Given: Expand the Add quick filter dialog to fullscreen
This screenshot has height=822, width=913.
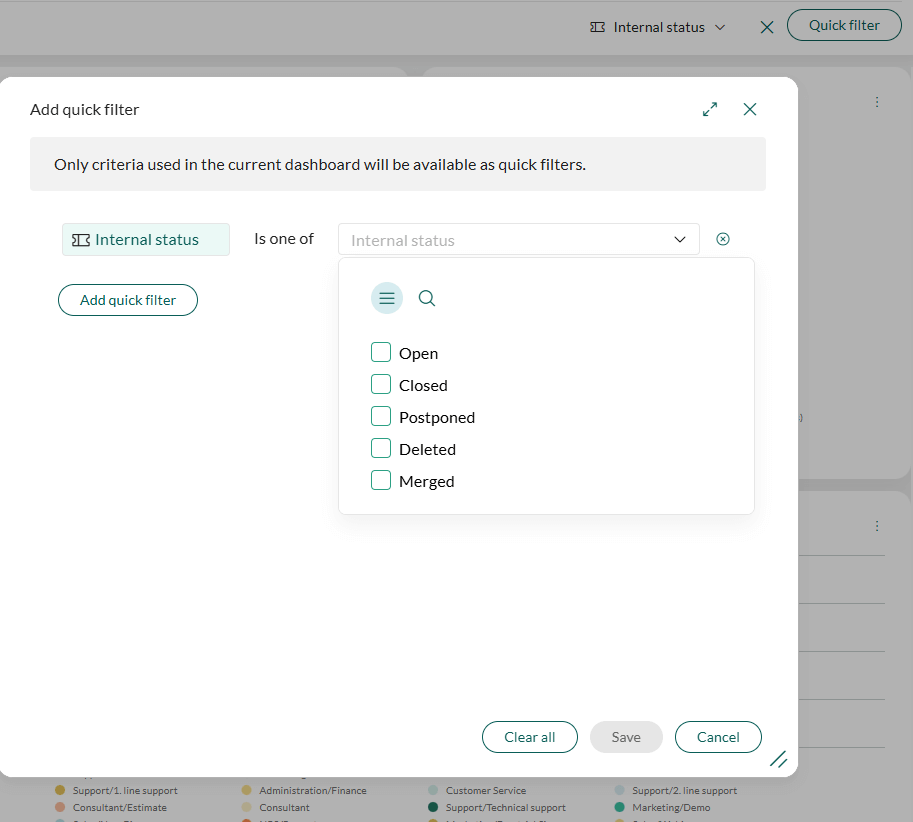Looking at the screenshot, I should [x=710, y=109].
